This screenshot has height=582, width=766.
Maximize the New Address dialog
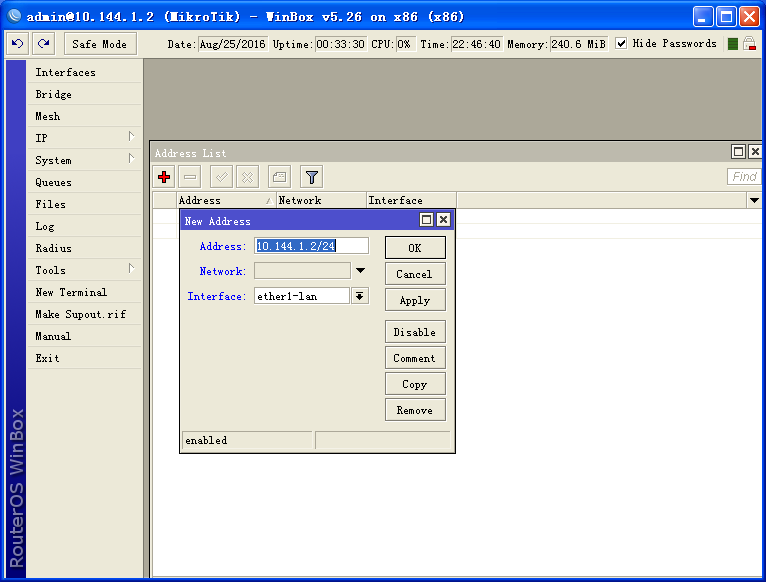tap(426, 220)
